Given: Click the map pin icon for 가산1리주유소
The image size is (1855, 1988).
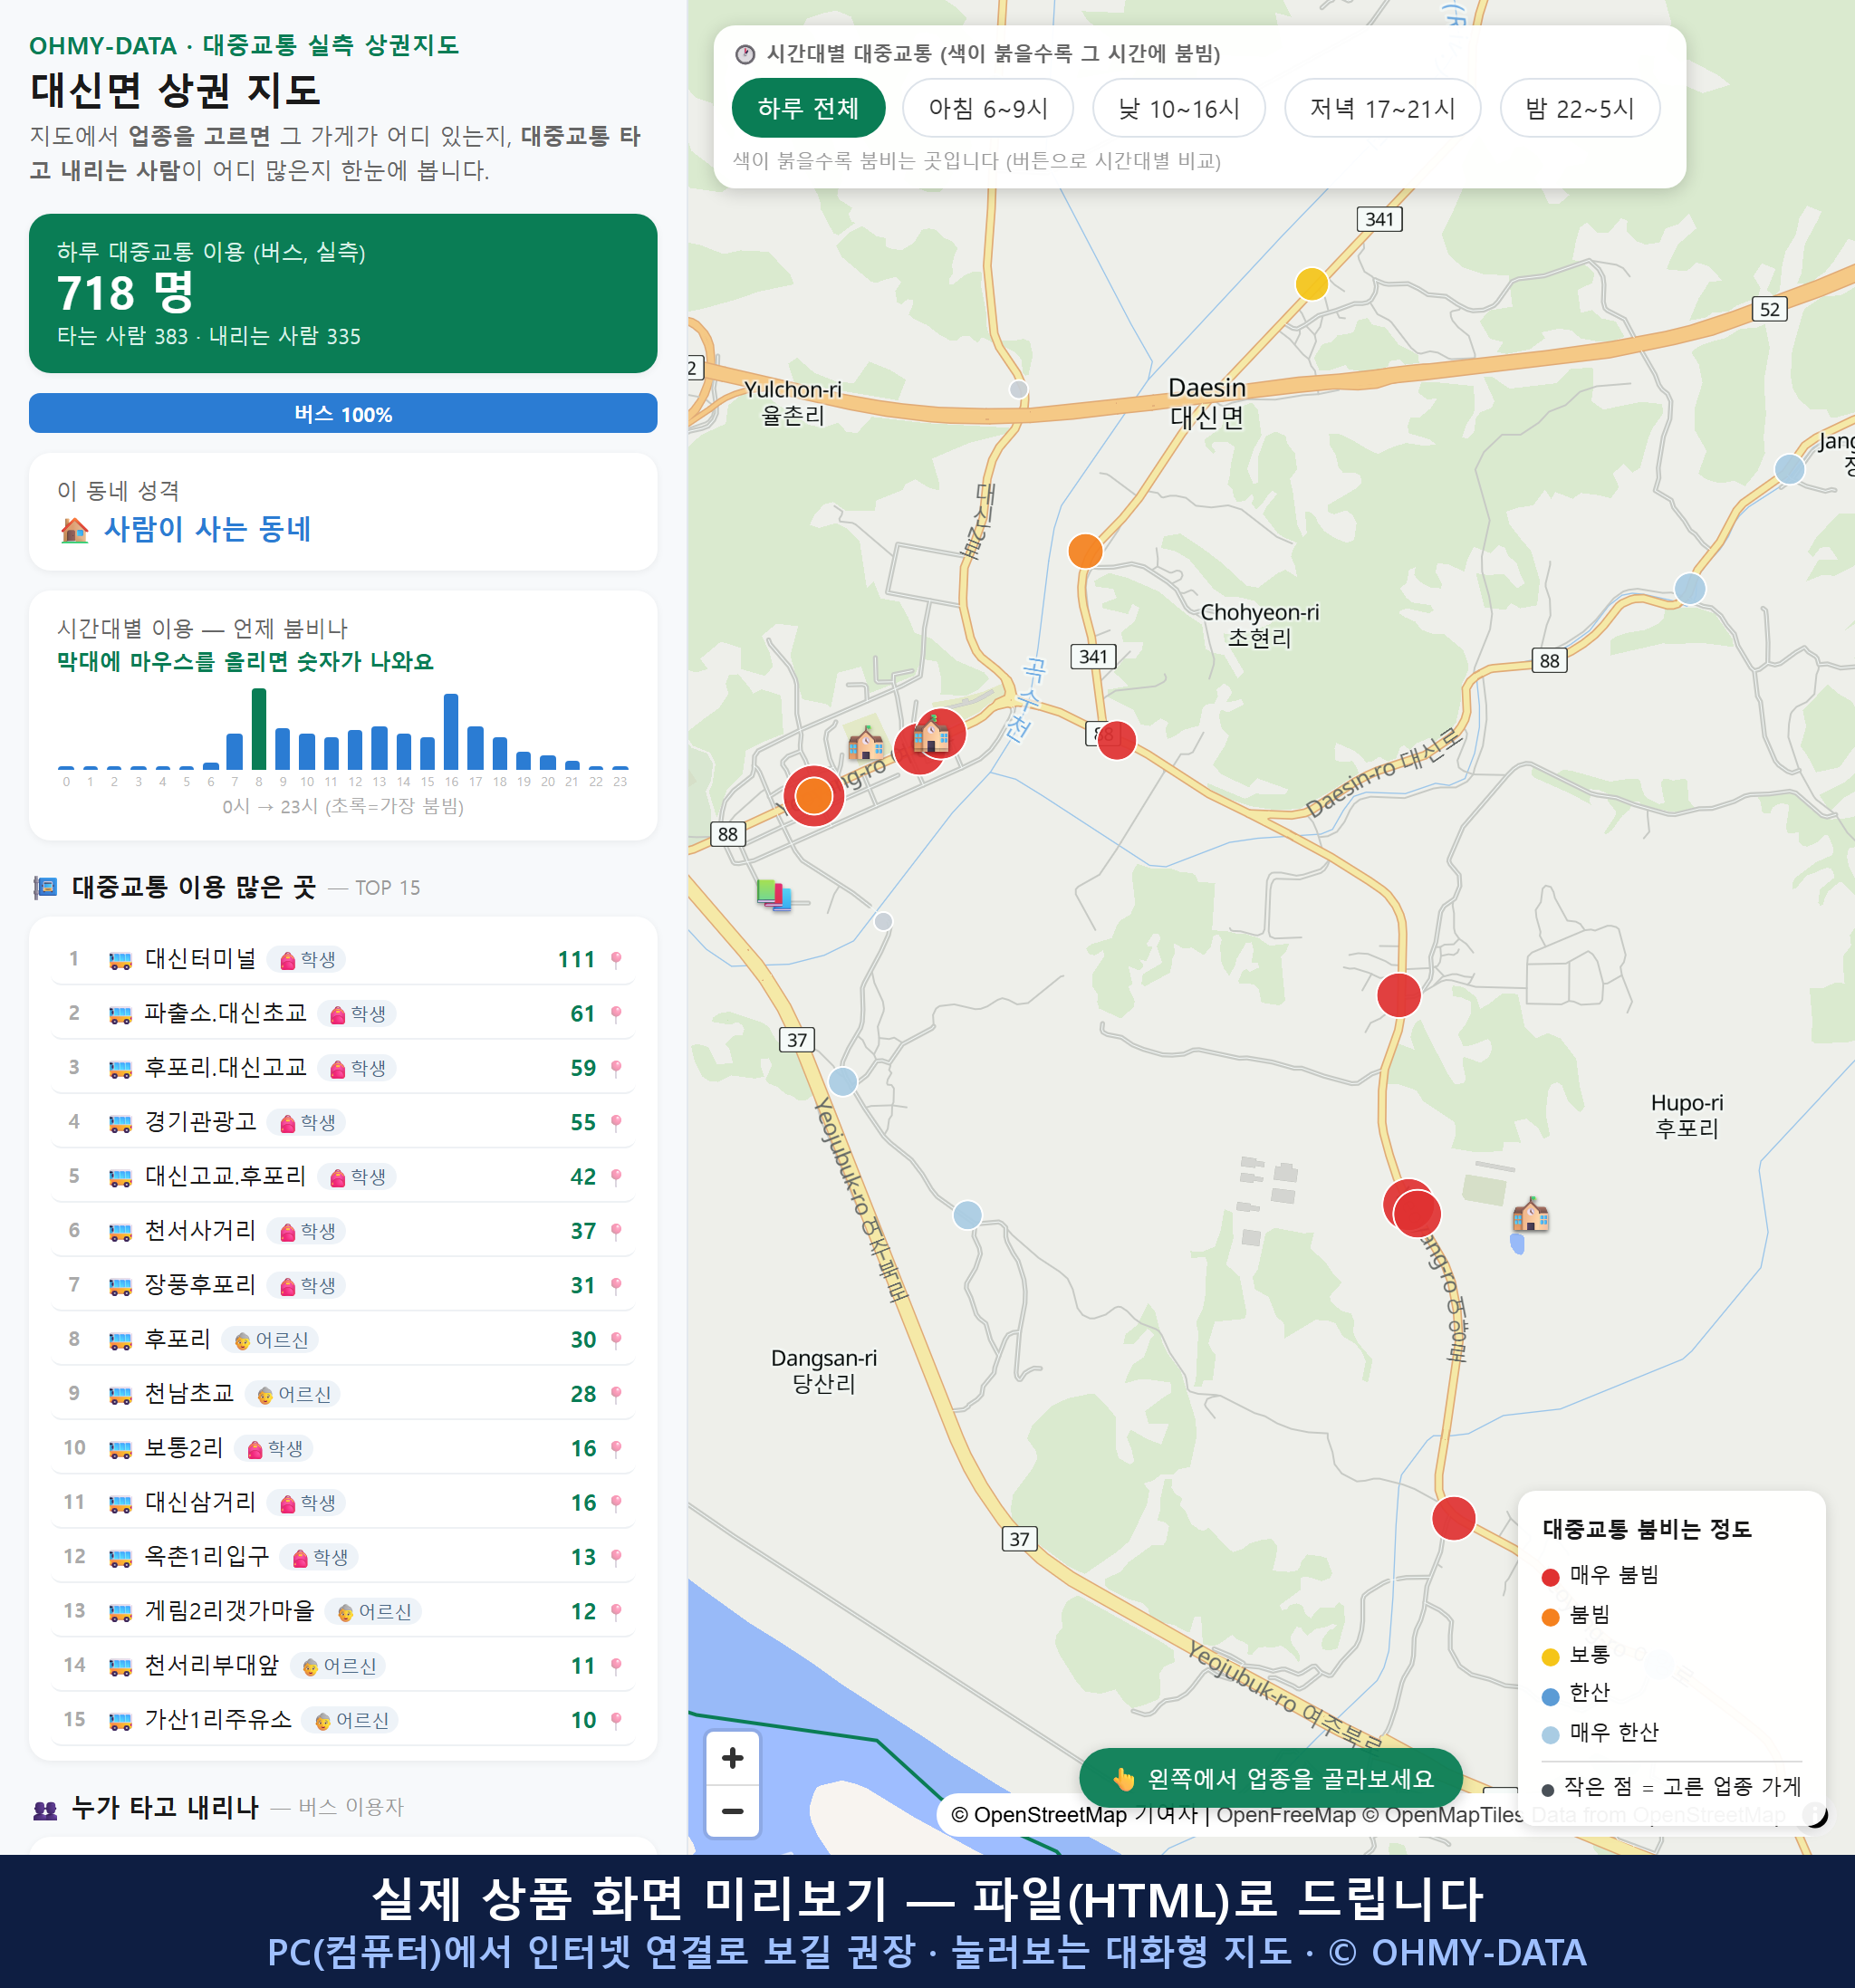Looking at the screenshot, I should (616, 1720).
